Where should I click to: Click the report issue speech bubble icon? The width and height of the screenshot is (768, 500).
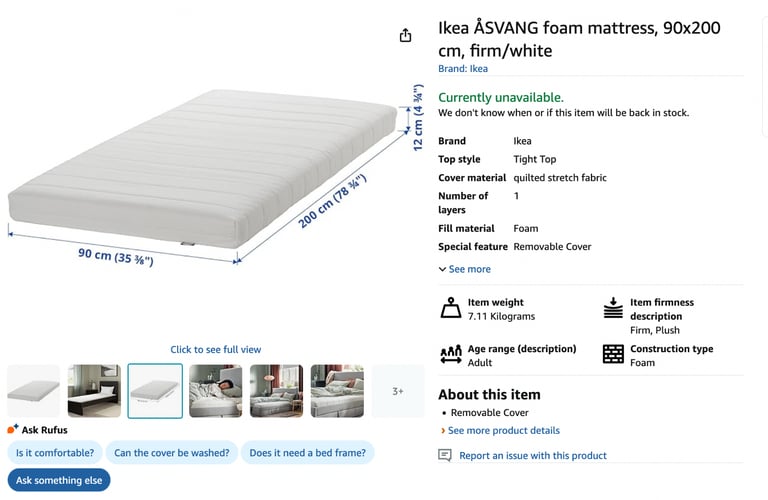point(445,455)
